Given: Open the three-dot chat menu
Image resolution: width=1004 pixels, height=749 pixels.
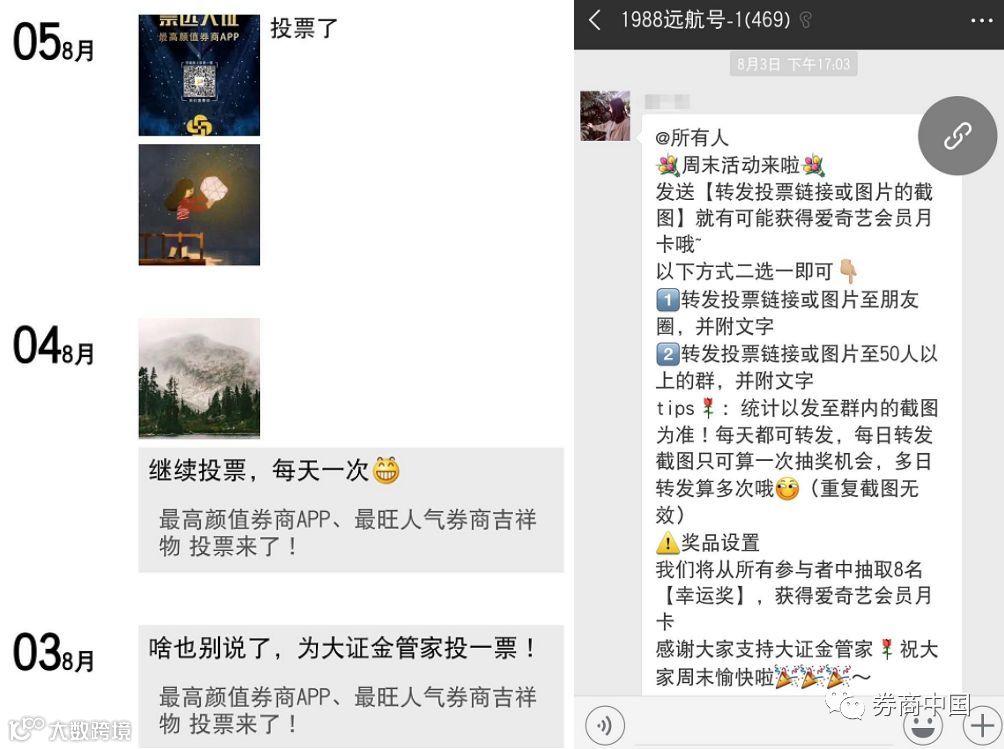Looking at the screenshot, I should 982,20.
